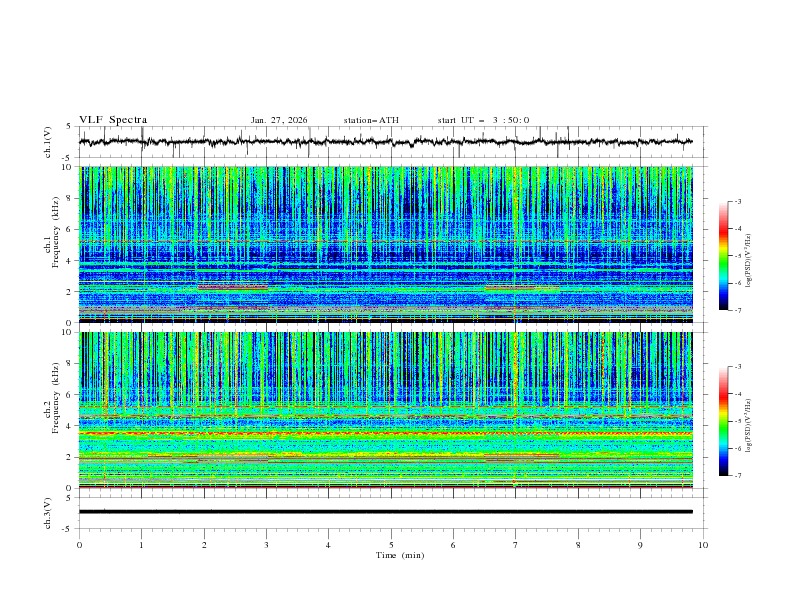This screenshot has width=792, height=612.
Task: Select the "ch.2 Frequency (kHz)" axis label
Action: pyautogui.click(x=52, y=410)
